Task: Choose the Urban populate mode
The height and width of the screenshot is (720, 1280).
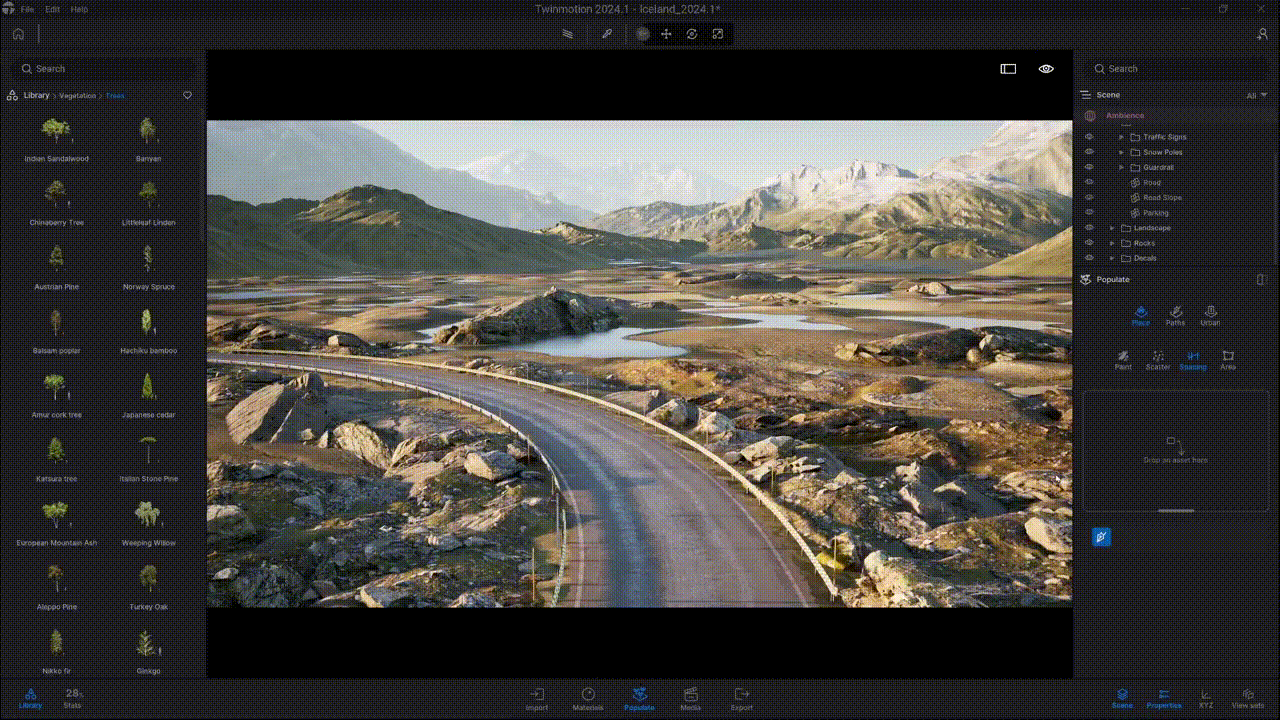Action: pyautogui.click(x=1210, y=316)
